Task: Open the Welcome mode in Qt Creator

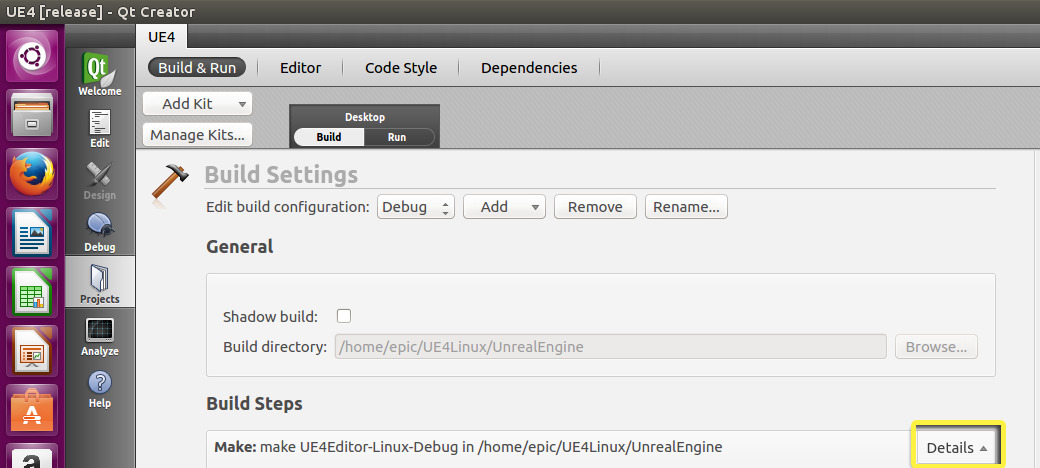Action: point(99,75)
